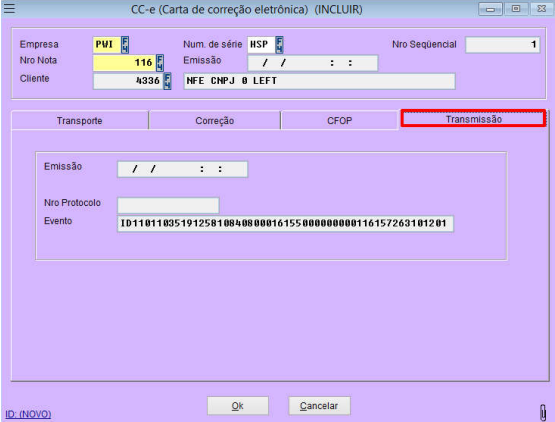
Task: Open the ID: (NOVO) link
Action: pyautogui.click(x=28, y=414)
